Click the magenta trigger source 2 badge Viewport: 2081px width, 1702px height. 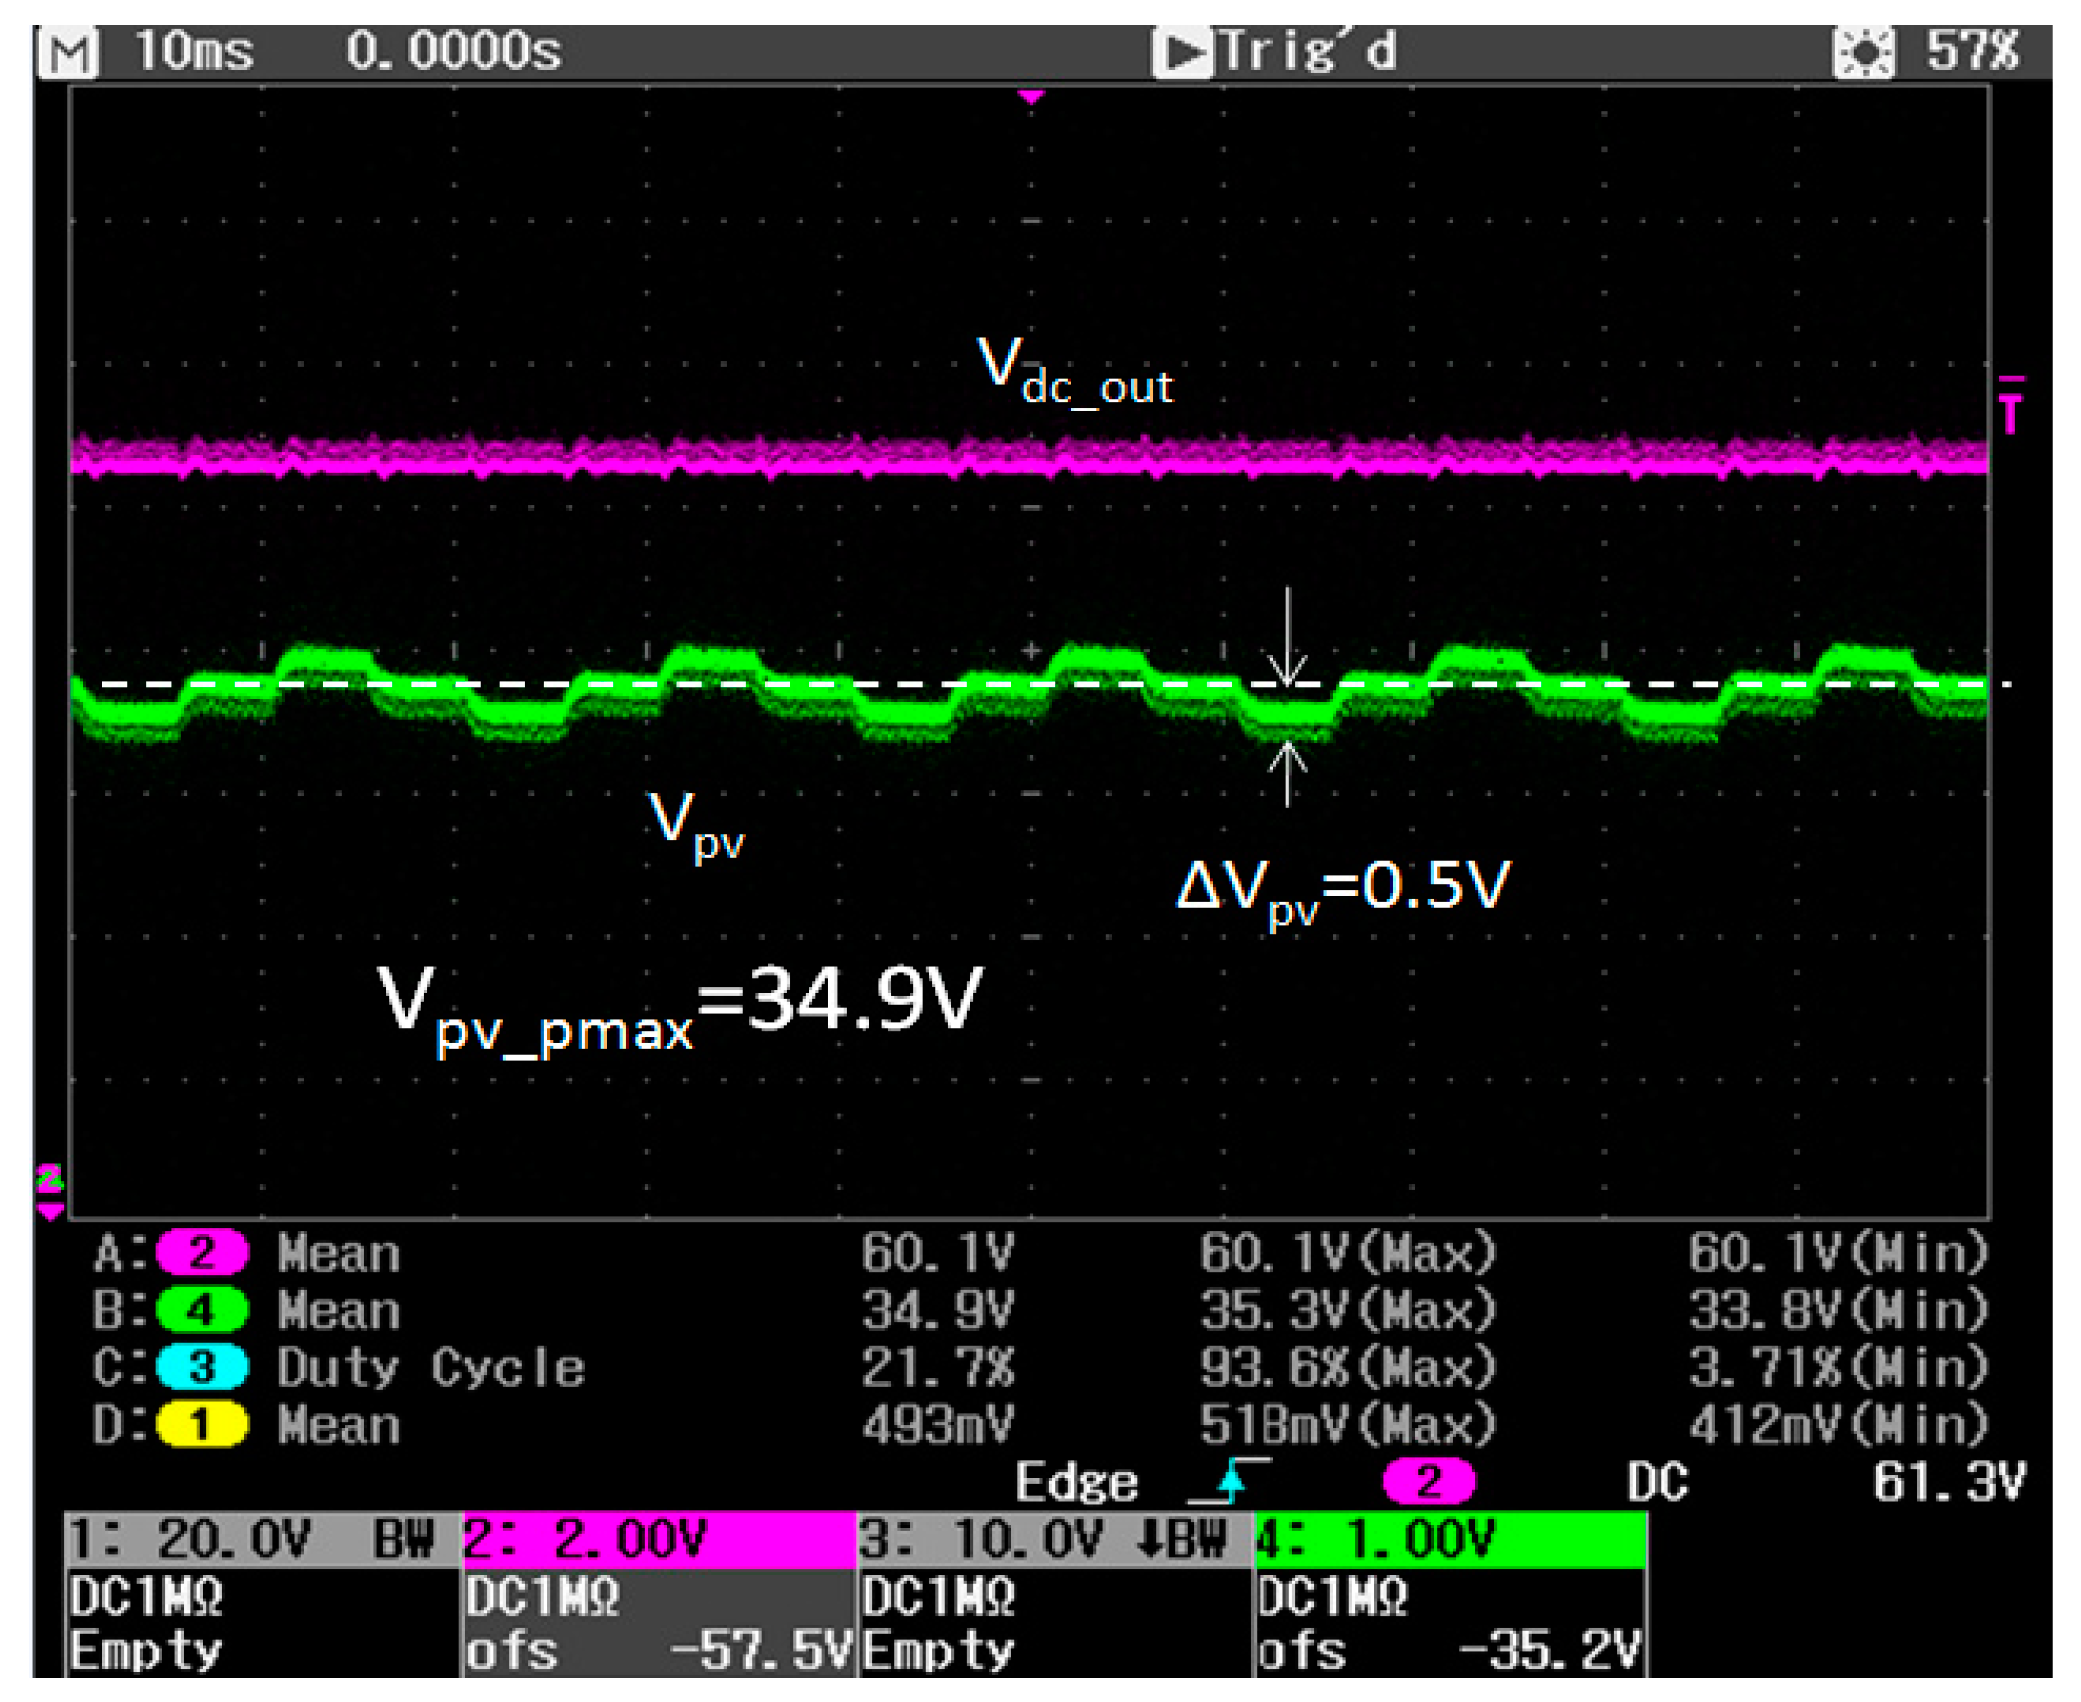1428,1481
